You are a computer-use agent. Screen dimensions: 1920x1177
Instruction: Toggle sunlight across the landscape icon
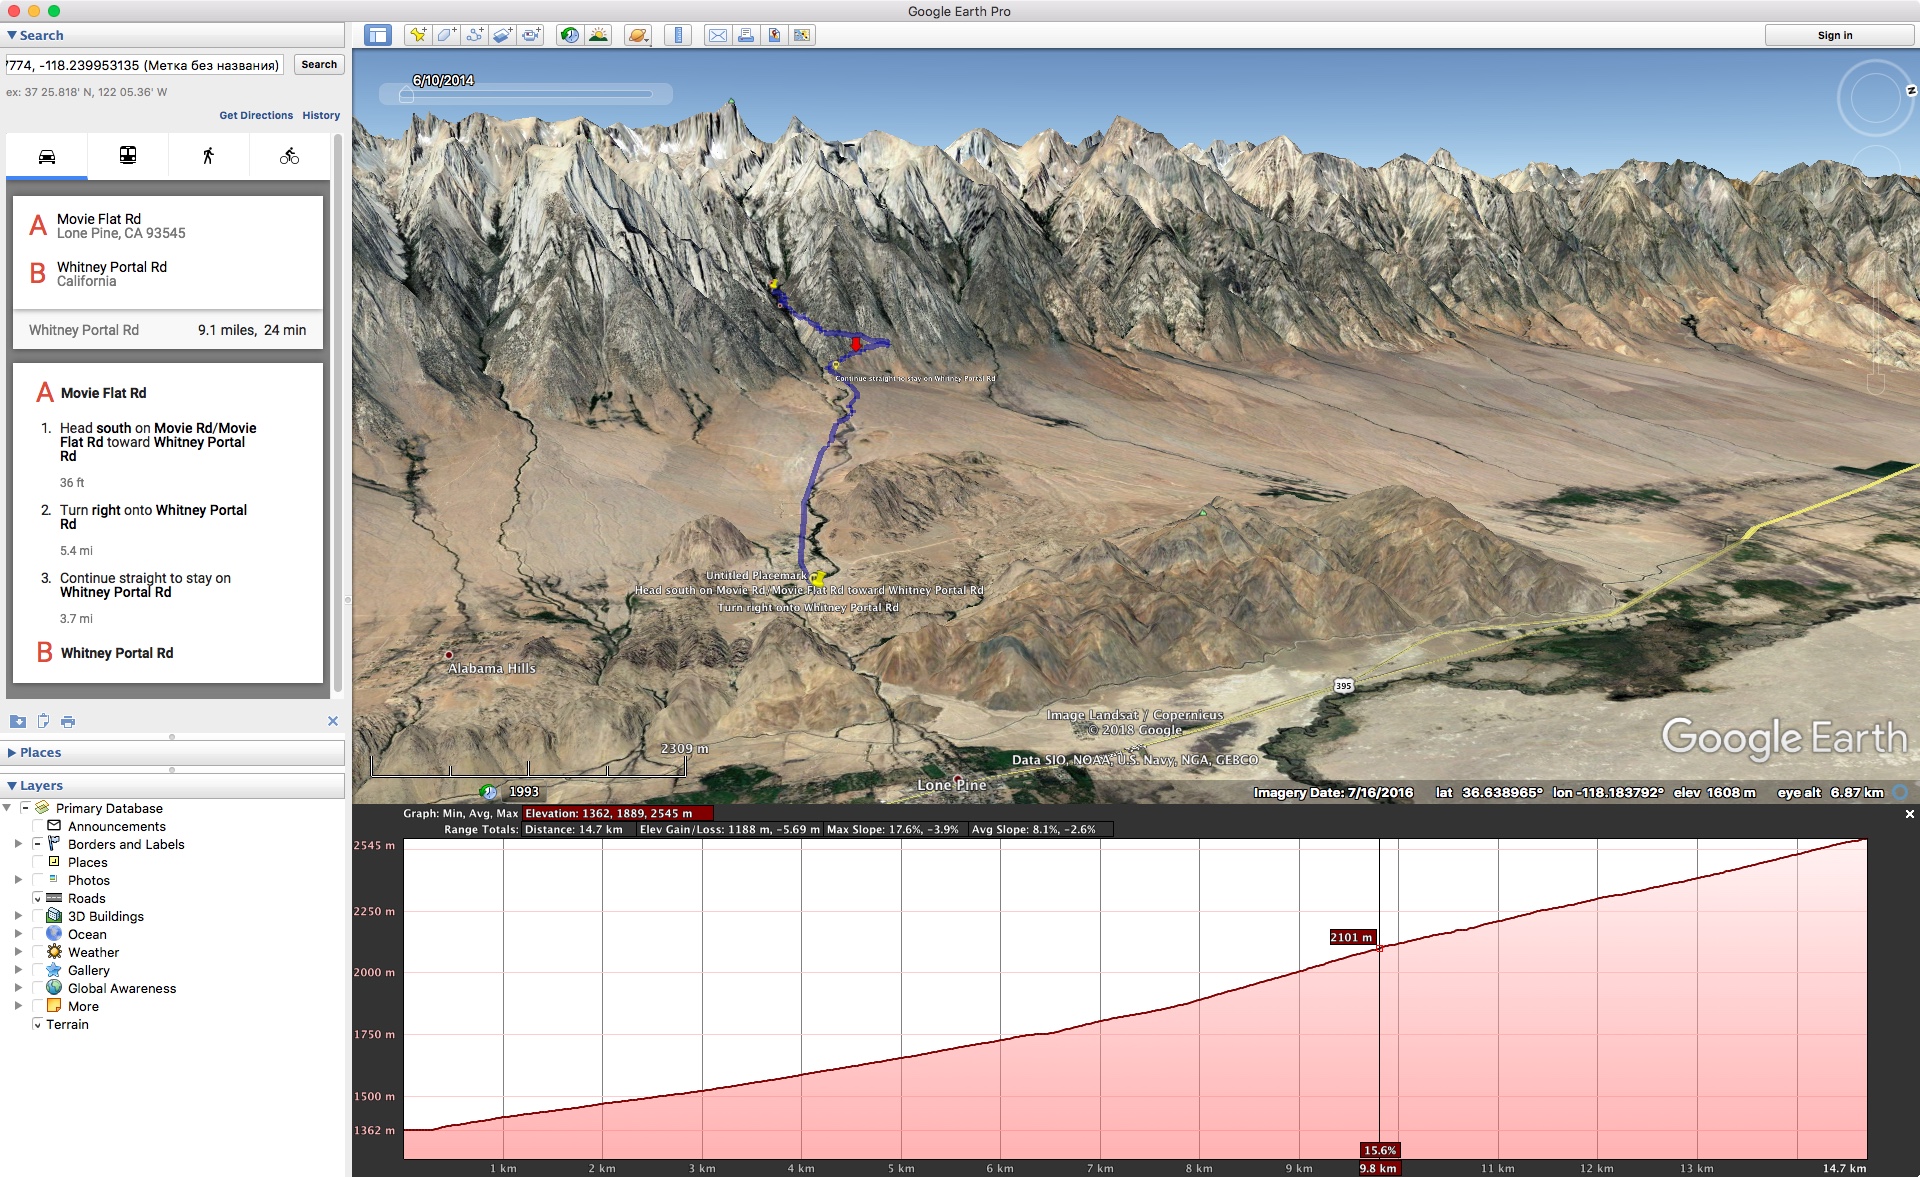point(598,35)
